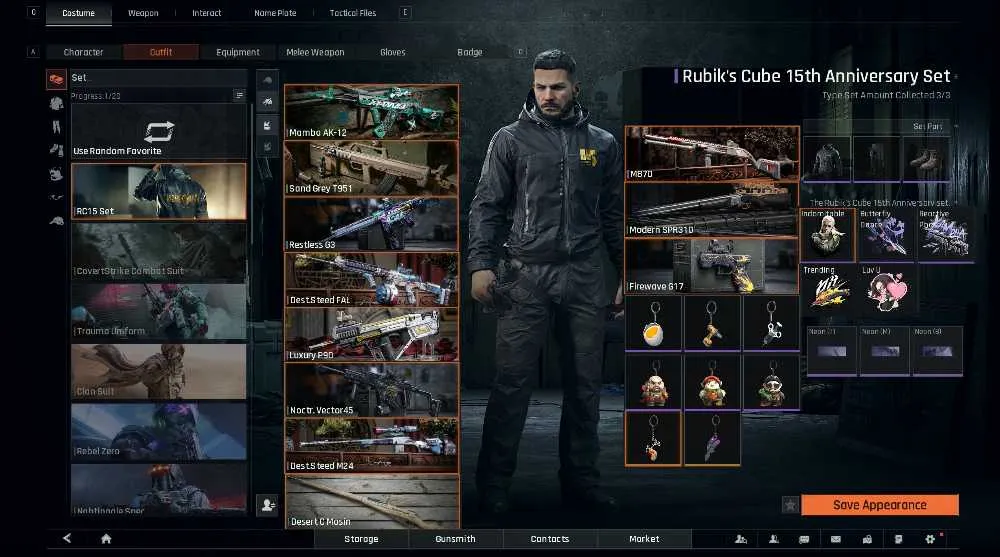
Task: Select the drill keychain charm
Action: click(712, 323)
